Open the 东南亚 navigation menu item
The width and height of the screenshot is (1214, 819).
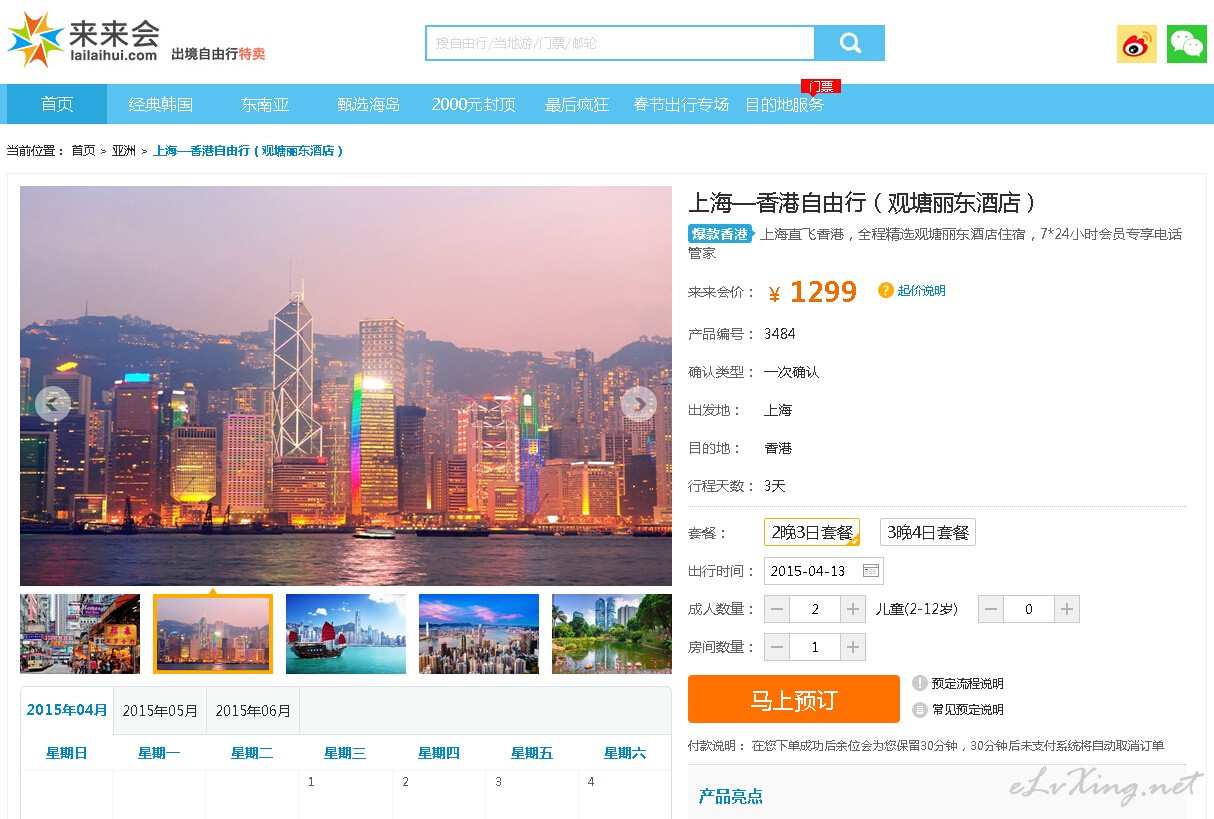tap(265, 104)
